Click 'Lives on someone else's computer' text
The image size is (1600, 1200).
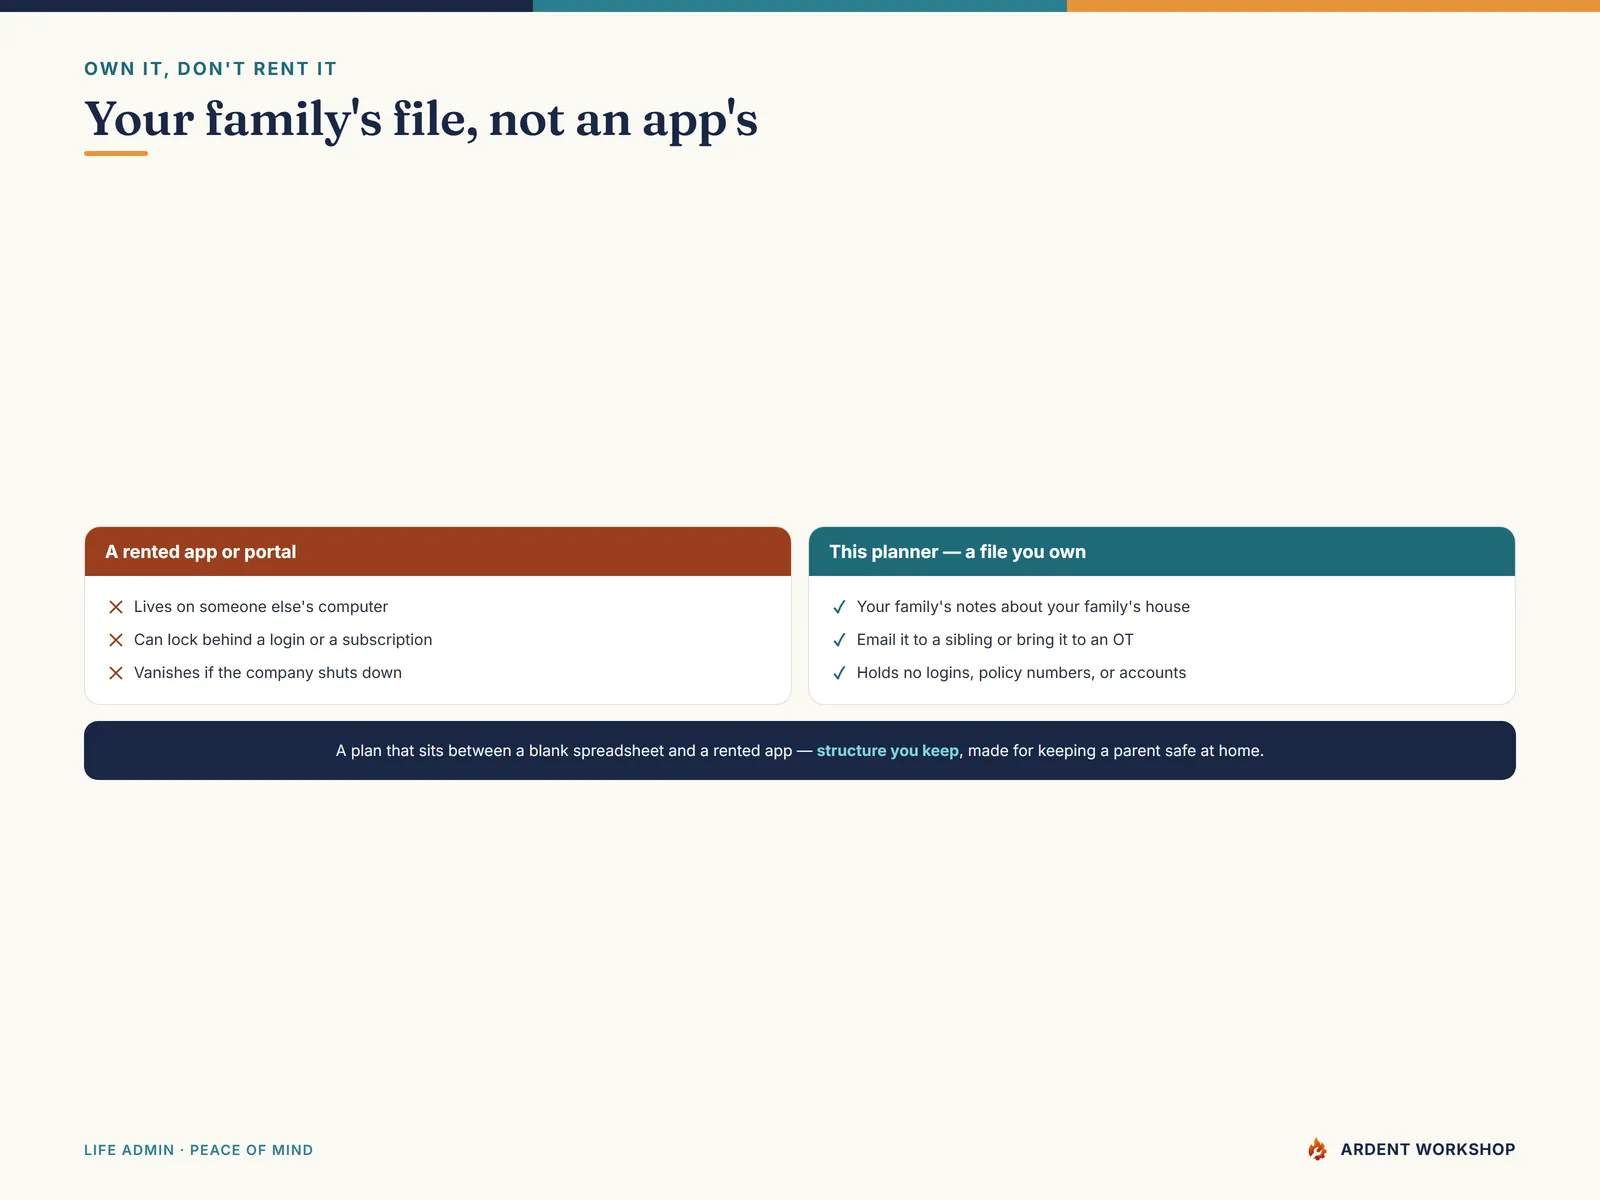coord(261,607)
